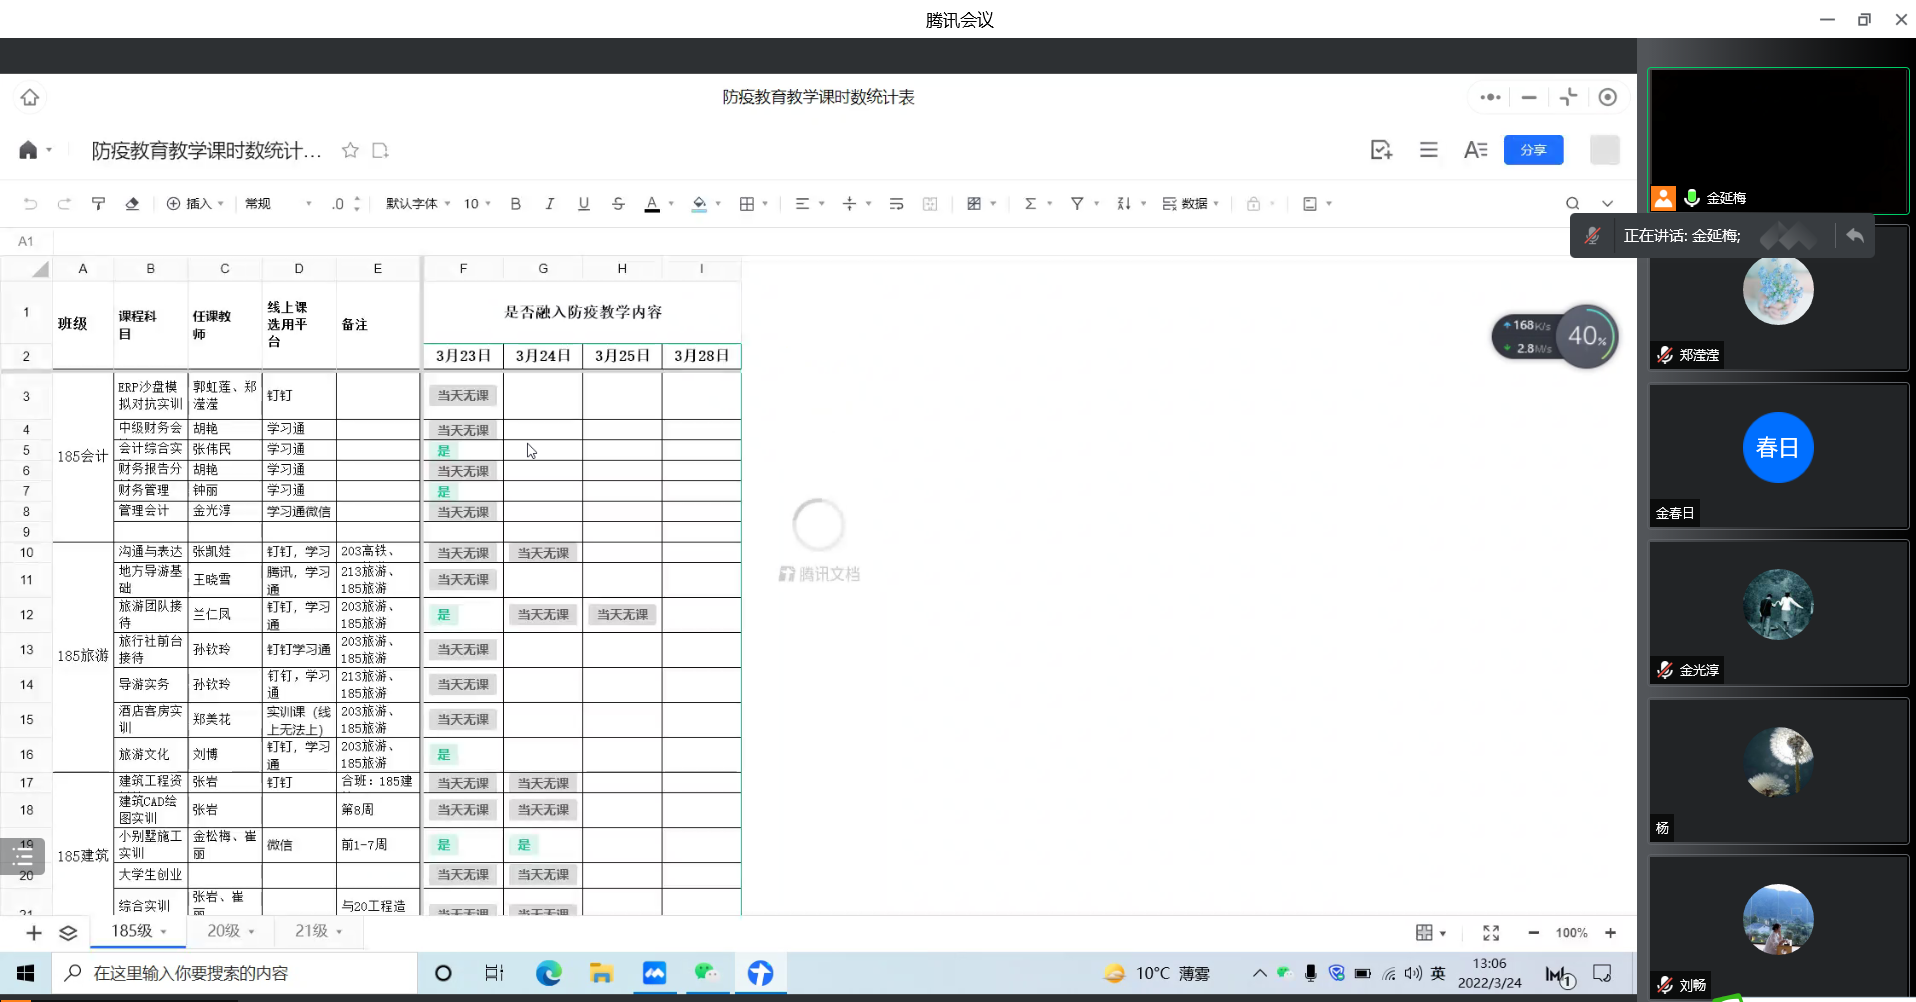Click the text wrap icon
This screenshot has width=1916, height=1002.
pyautogui.click(x=896, y=204)
